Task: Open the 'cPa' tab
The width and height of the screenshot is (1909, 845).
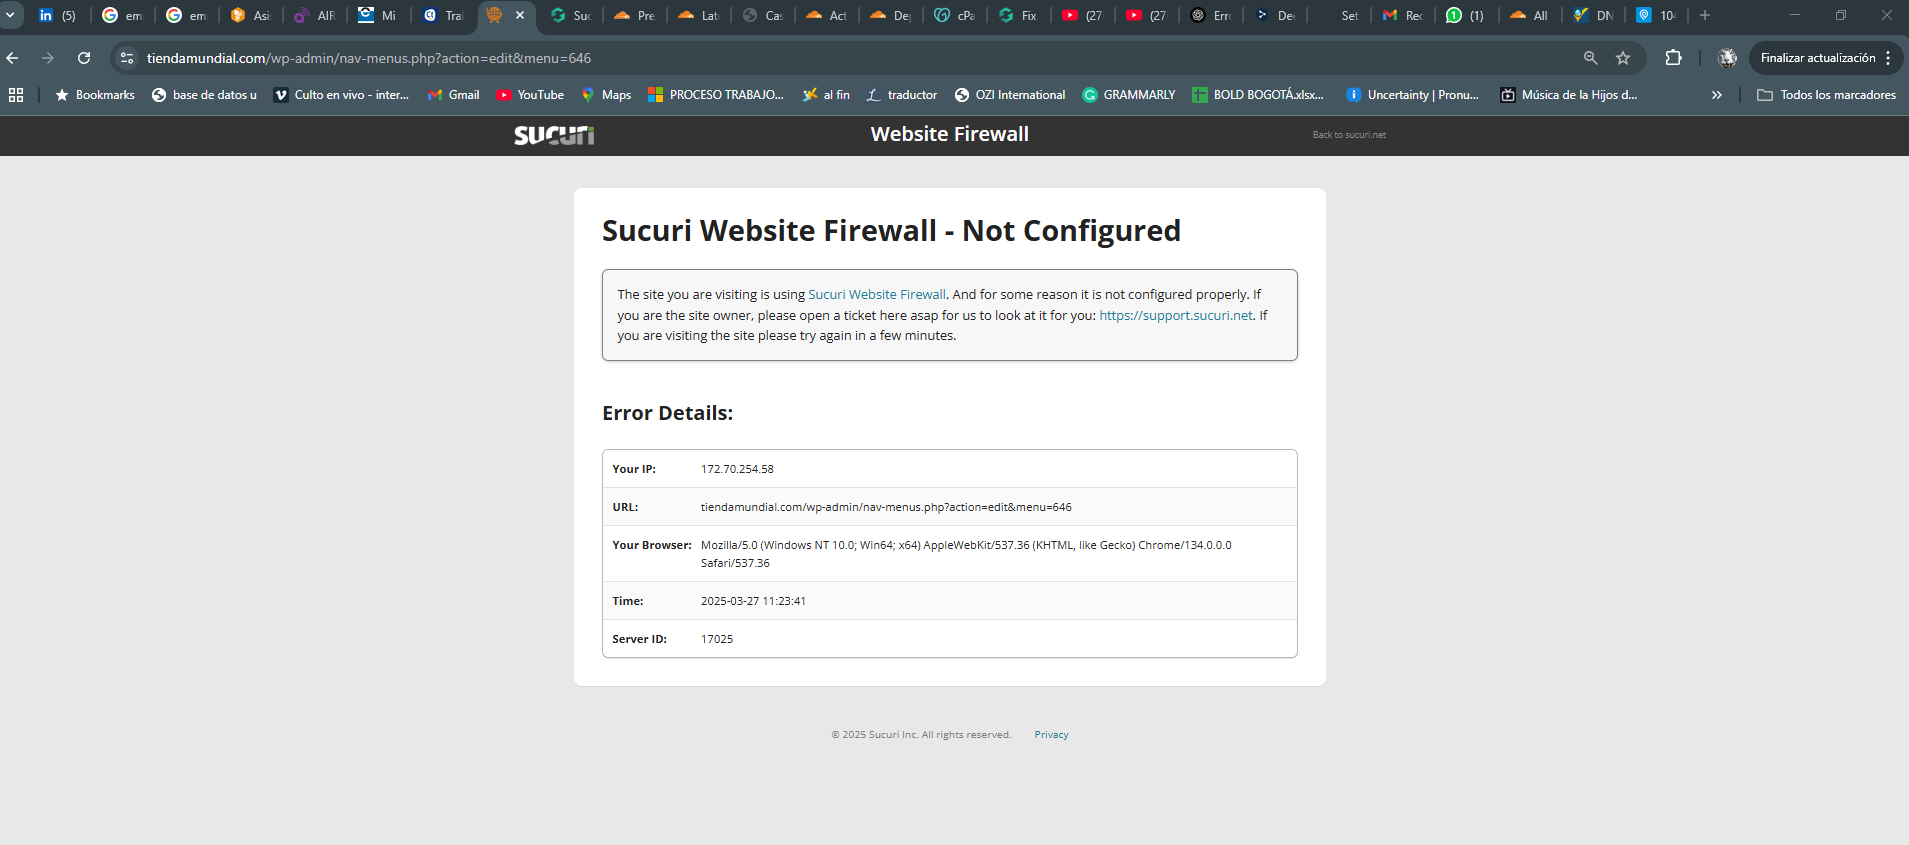Action: pyautogui.click(x=955, y=15)
